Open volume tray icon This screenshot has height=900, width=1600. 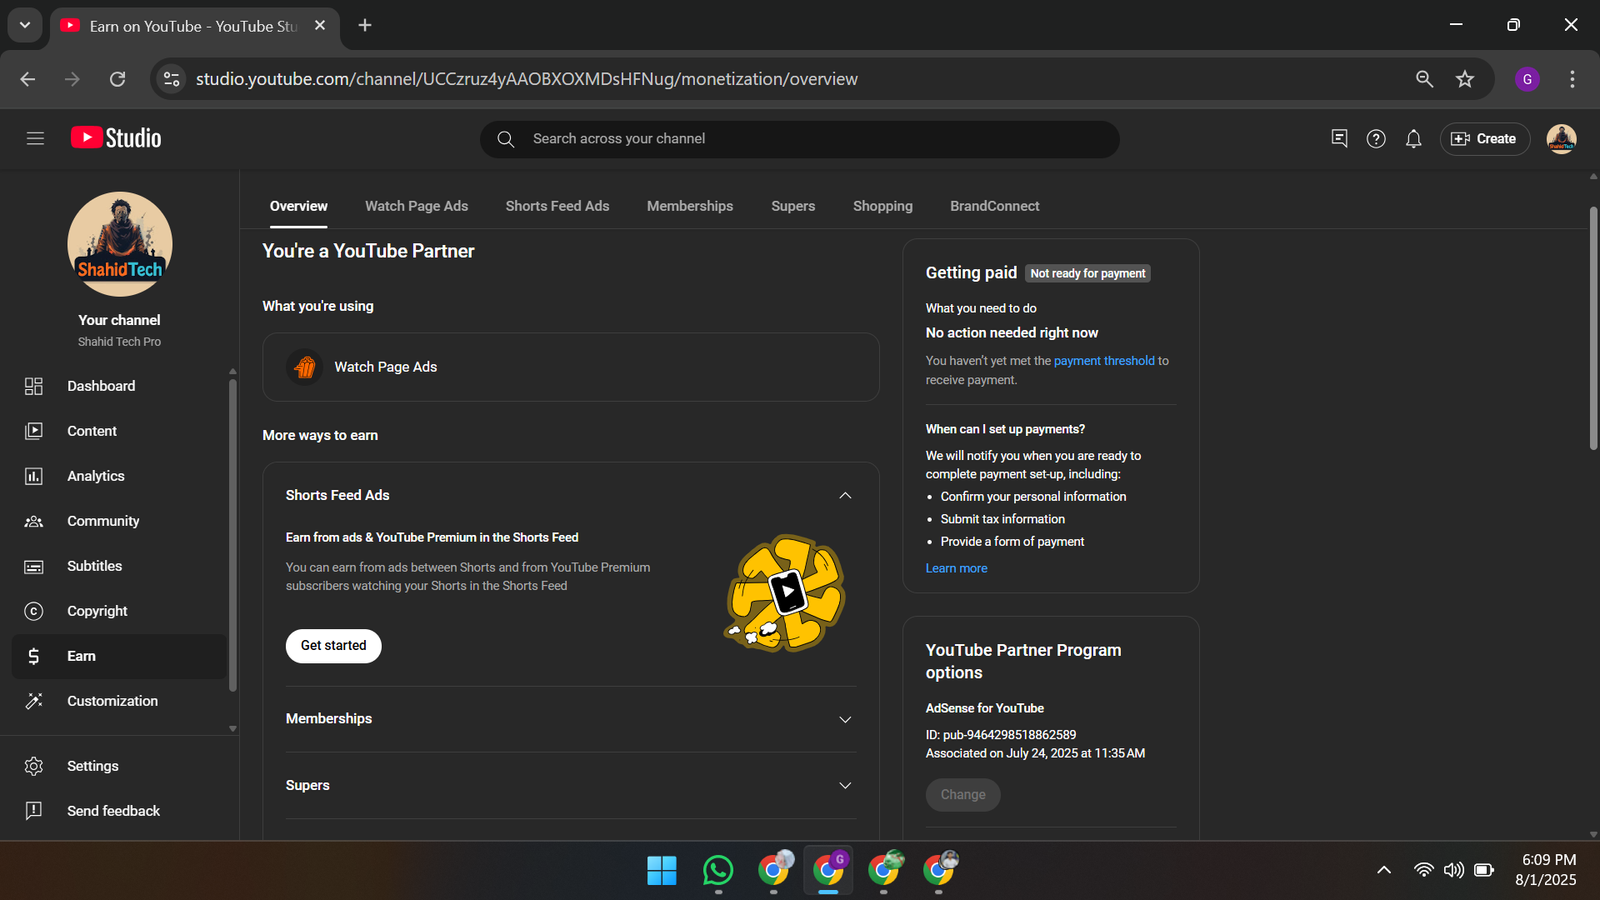(1453, 870)
